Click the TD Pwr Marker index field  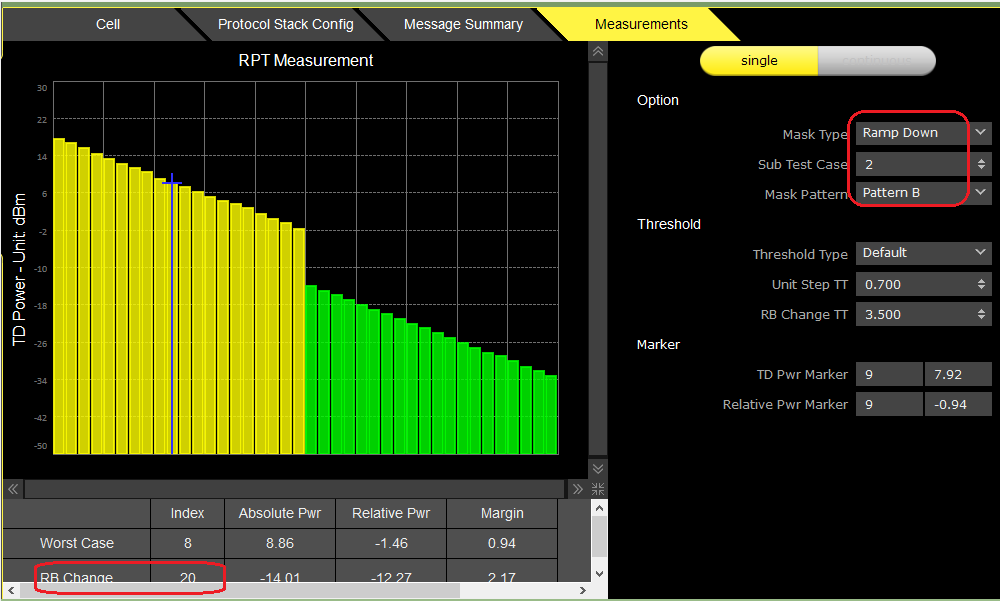(x=889, y=375)
